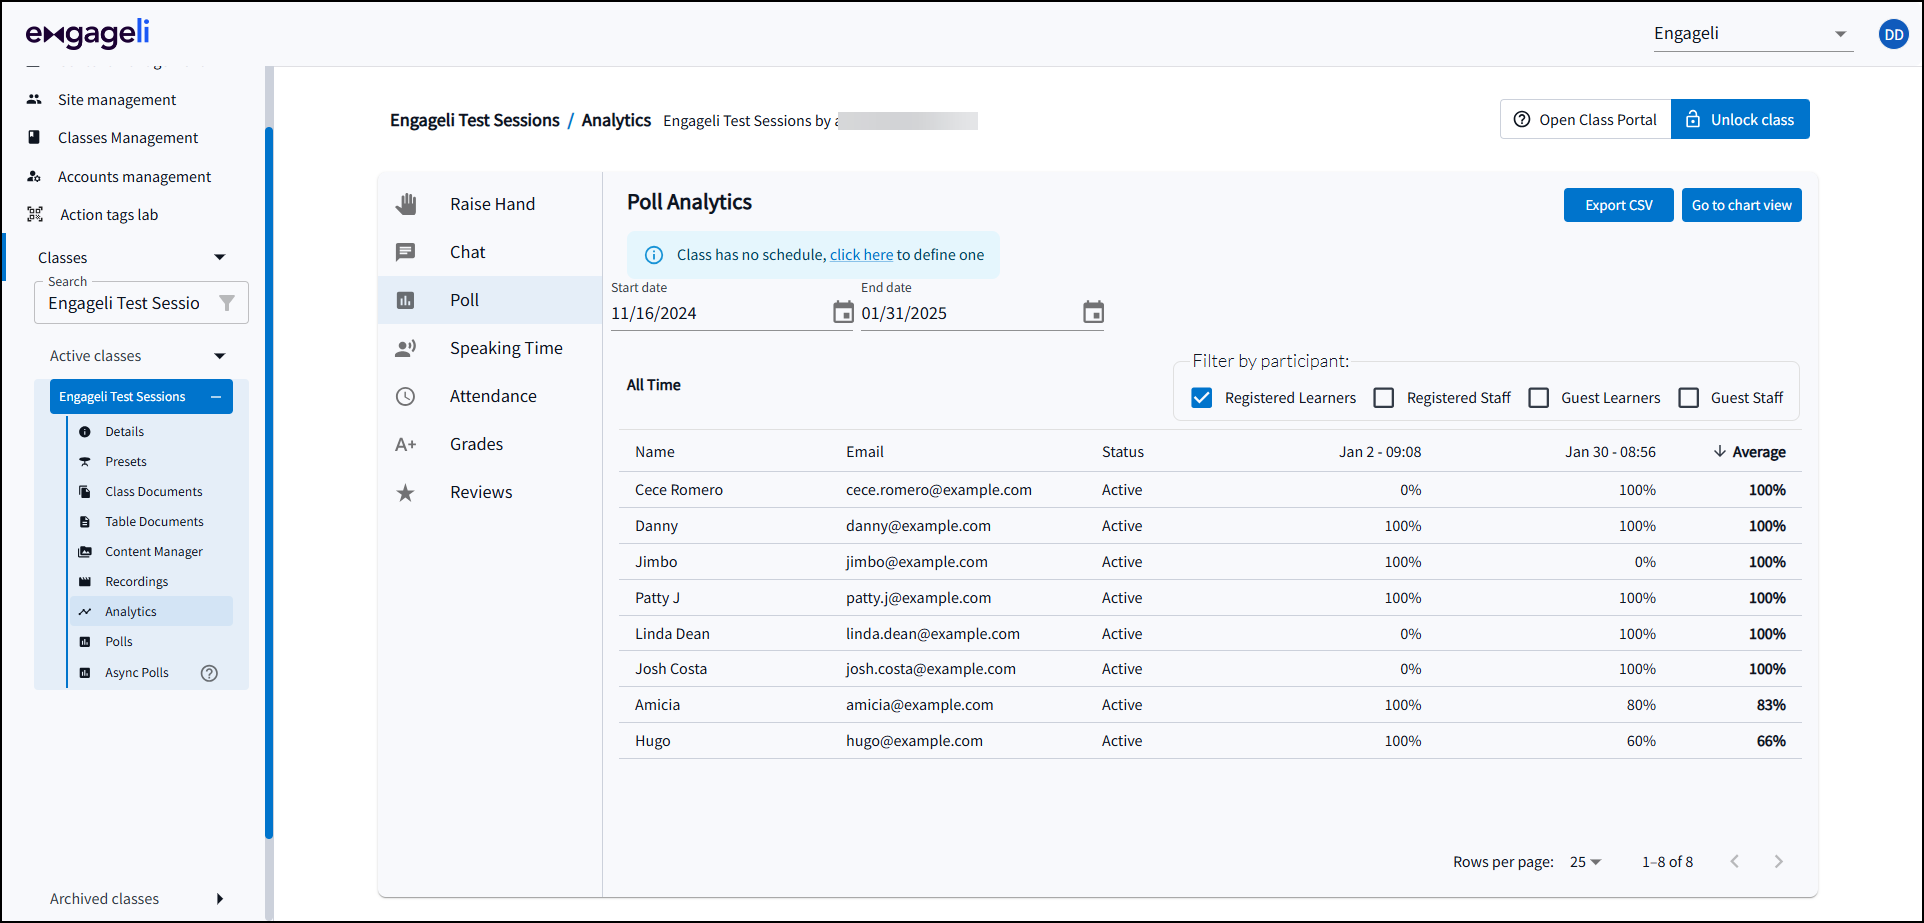Image resolution: width=1924 pixels, height=923 pixels.
Task: Collapse the Engageli Test Sessions tree node
Action: pos(216,397)
